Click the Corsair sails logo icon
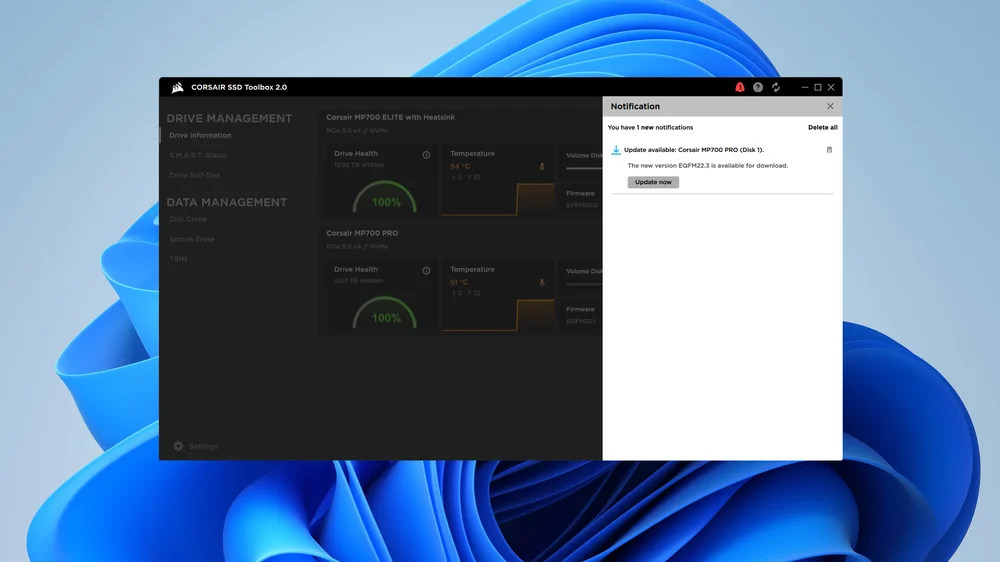Image resolution: width=1000 pixels, height=562 pixels. (177, 87)
